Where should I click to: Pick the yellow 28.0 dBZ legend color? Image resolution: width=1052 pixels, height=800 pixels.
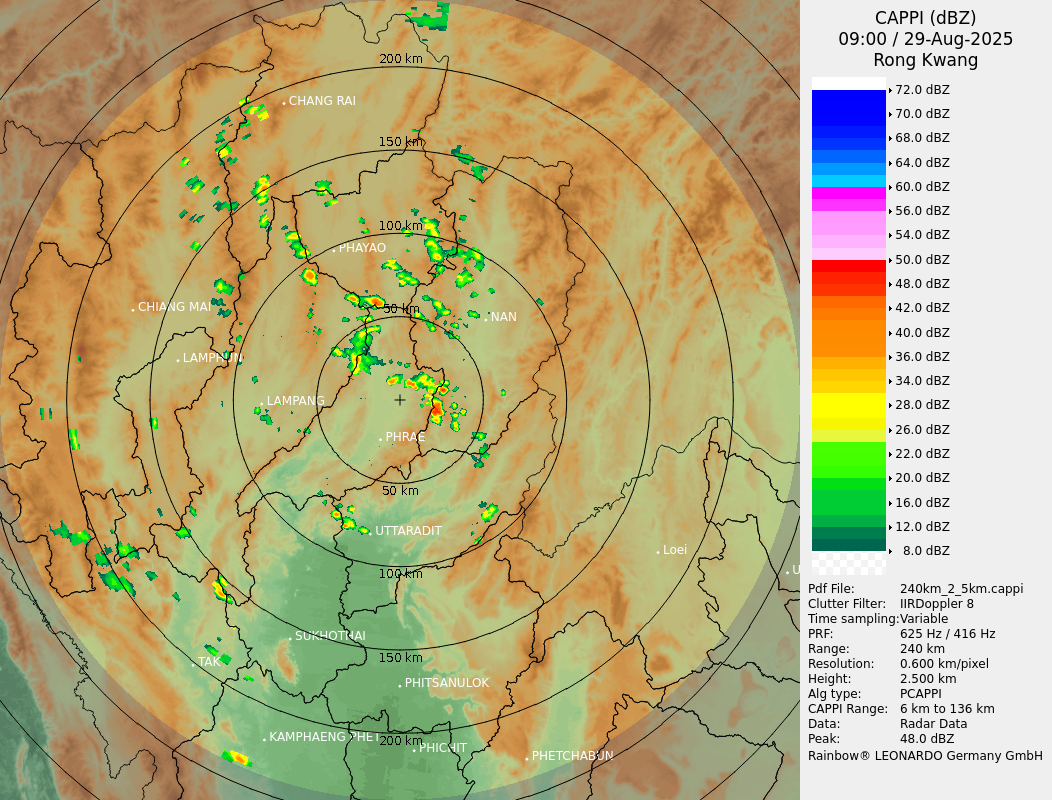(849, 405)
